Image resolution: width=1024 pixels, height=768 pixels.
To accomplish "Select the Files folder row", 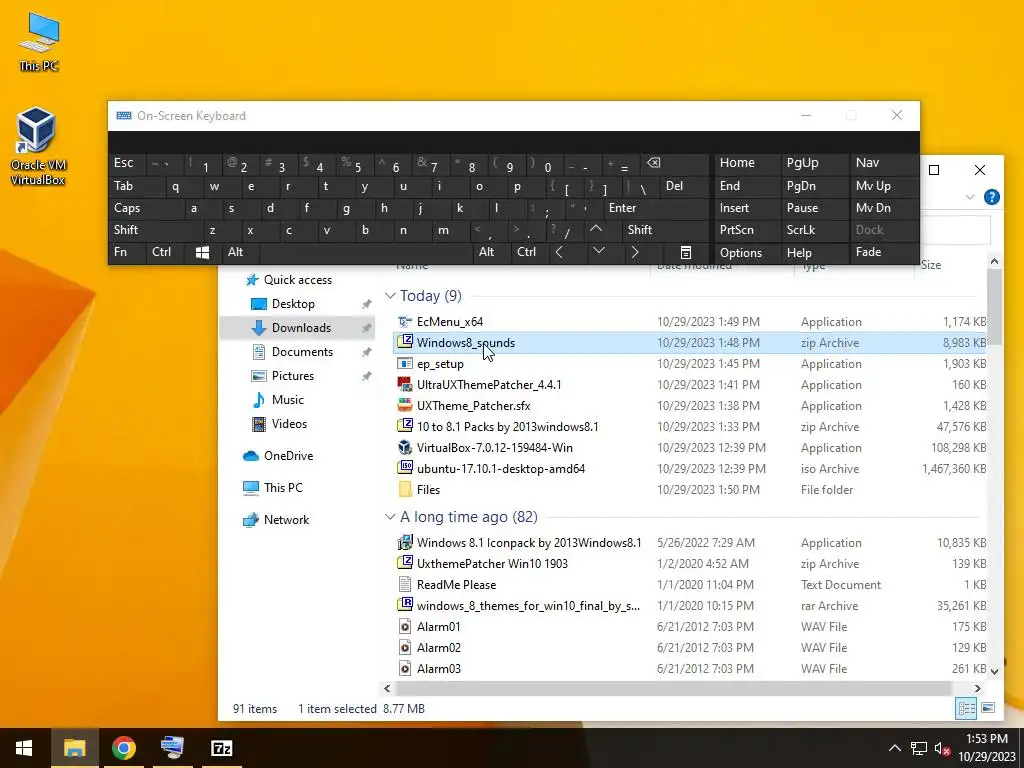I will [x=690, y=490].
